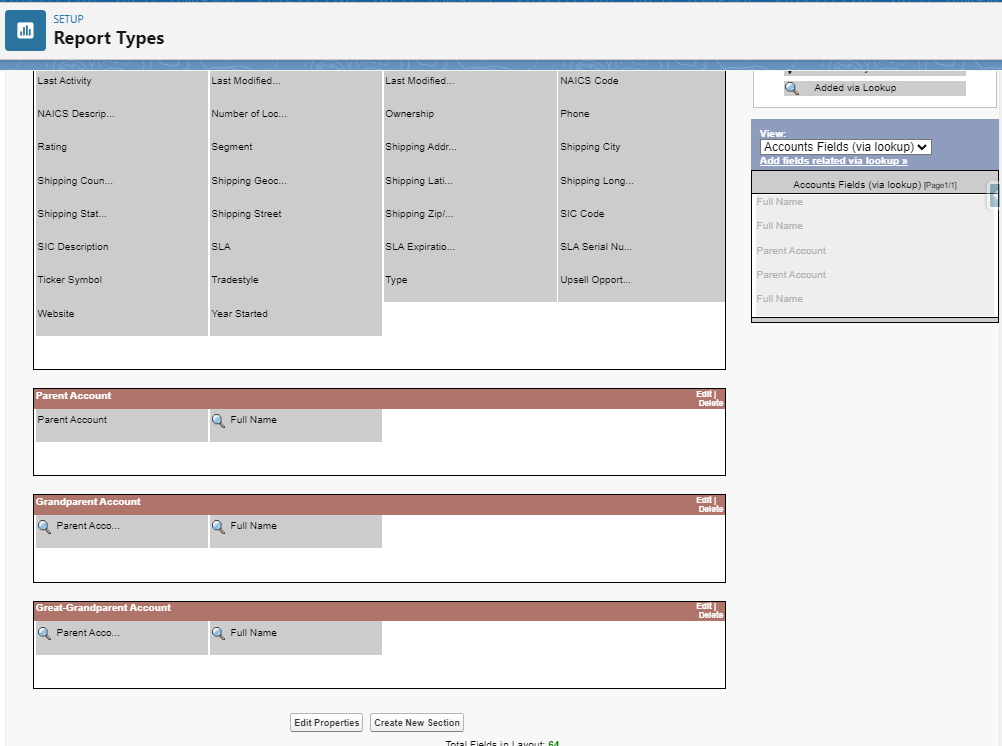Click Add fields related via lookup link

click(x=833, y=161)
